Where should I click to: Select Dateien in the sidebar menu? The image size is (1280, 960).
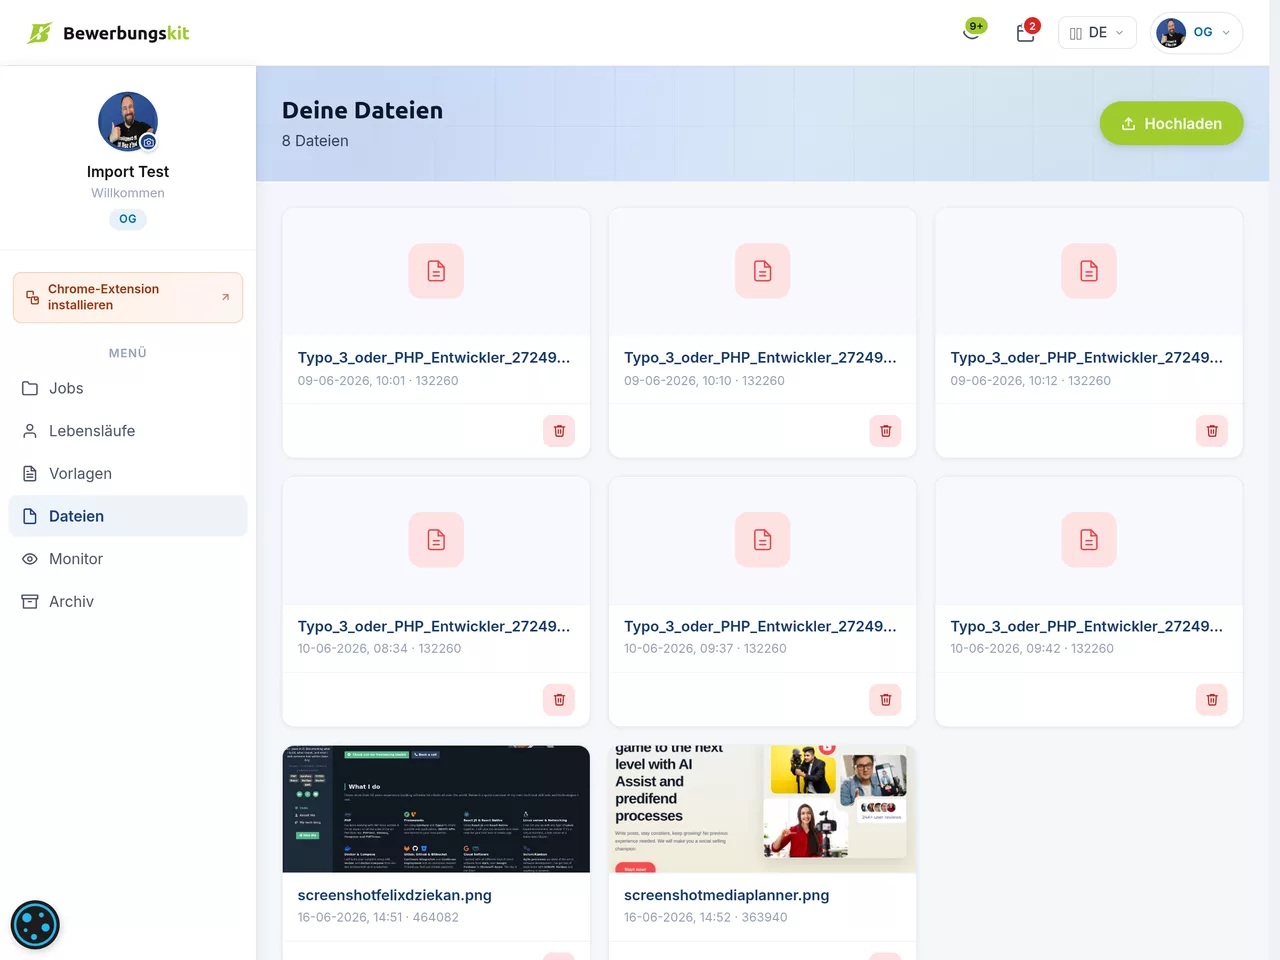(x=128, y=516)
